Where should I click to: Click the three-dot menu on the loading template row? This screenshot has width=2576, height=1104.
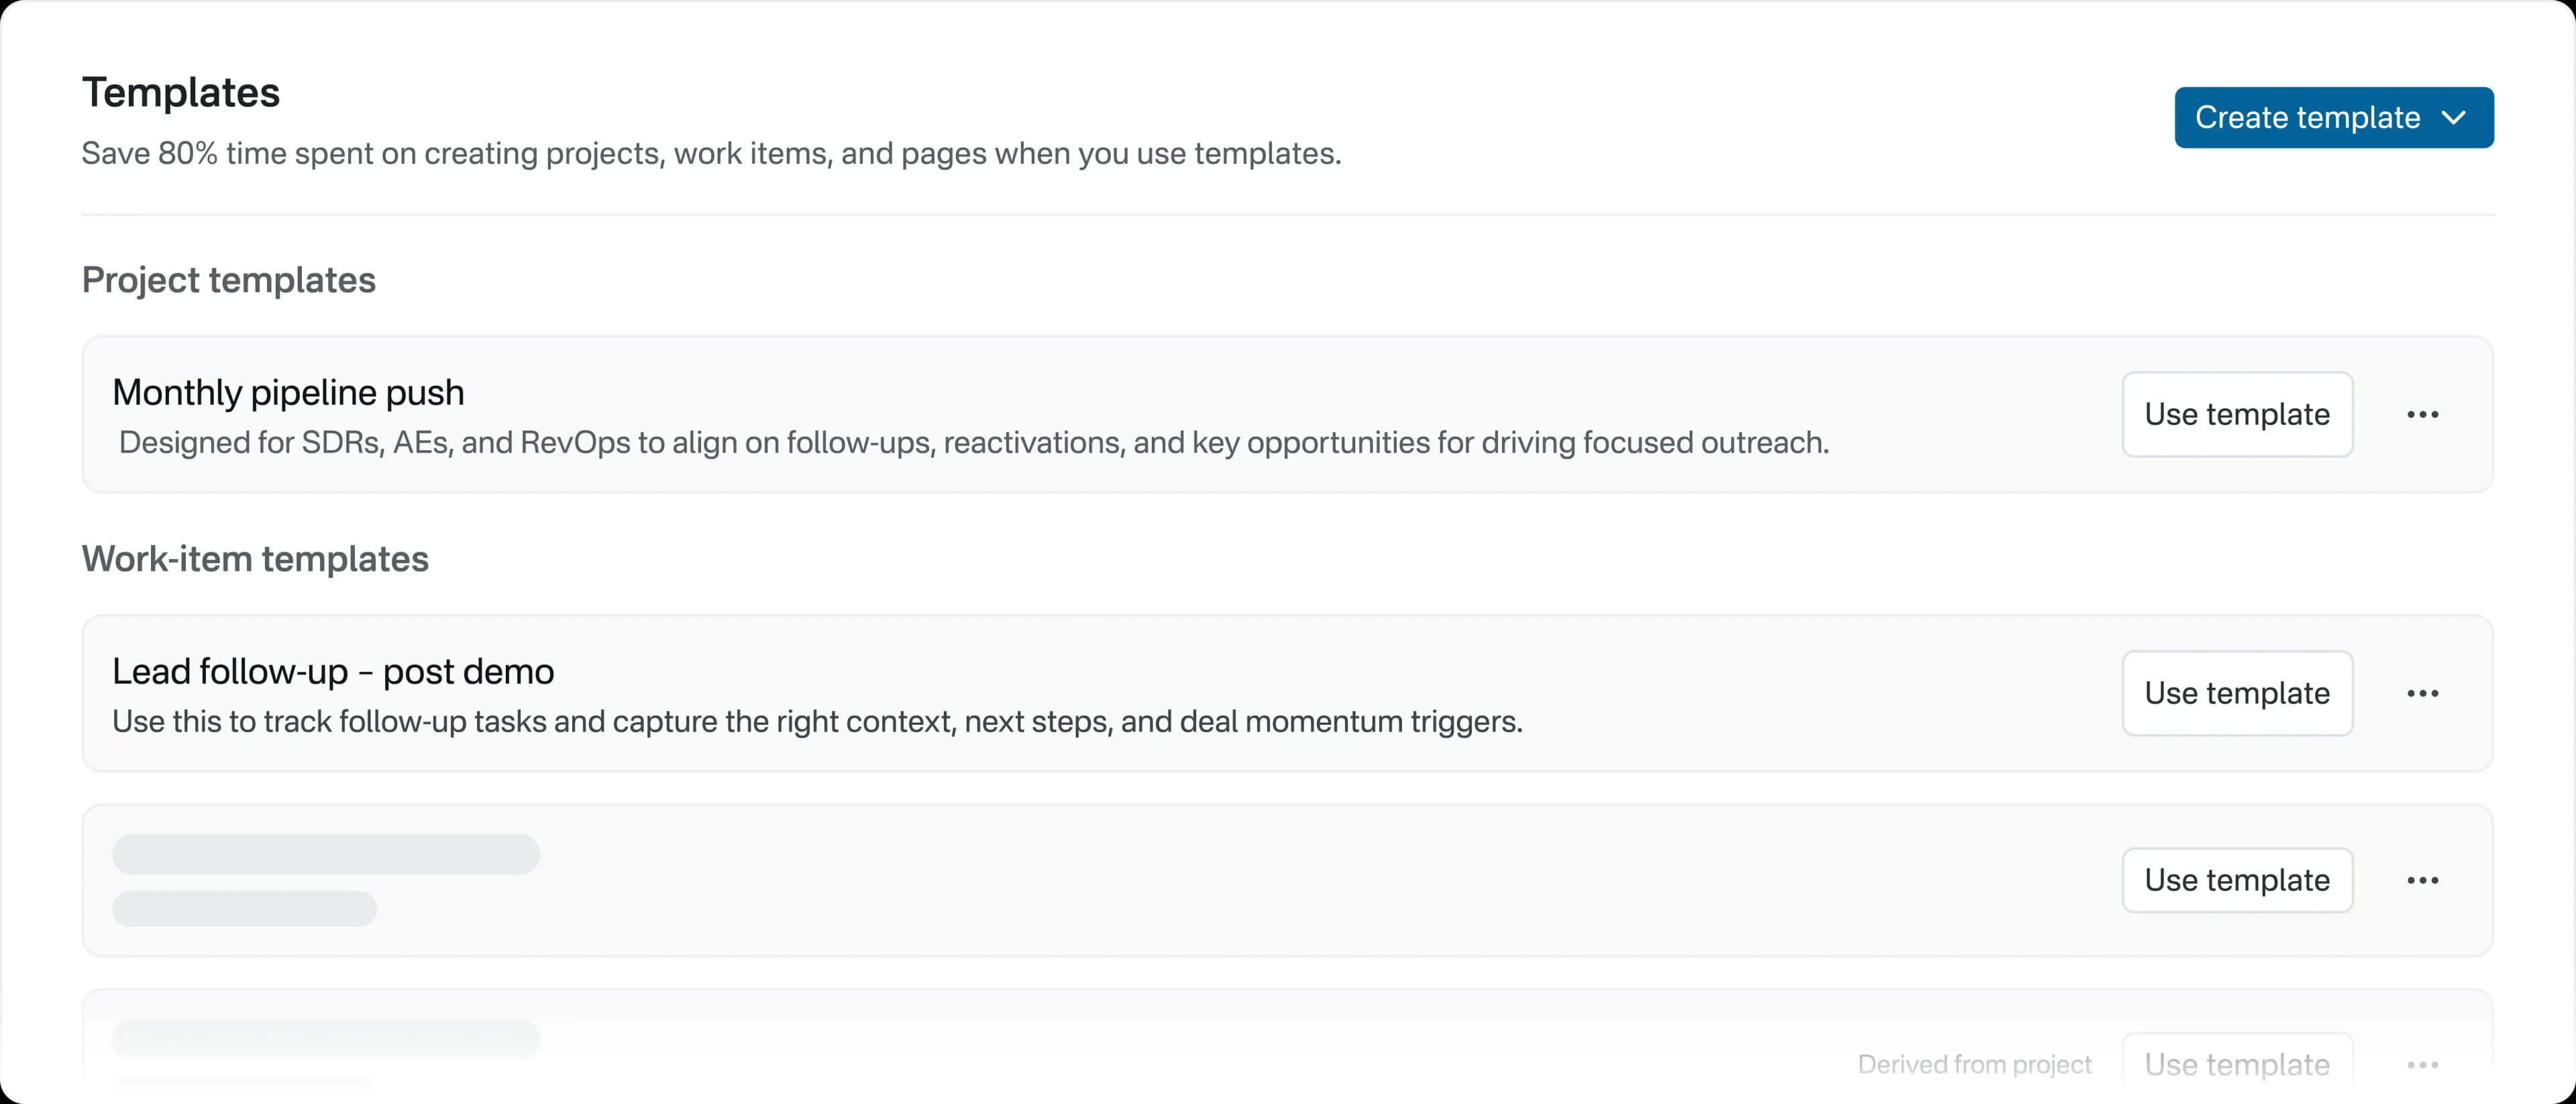point(2423,880)
